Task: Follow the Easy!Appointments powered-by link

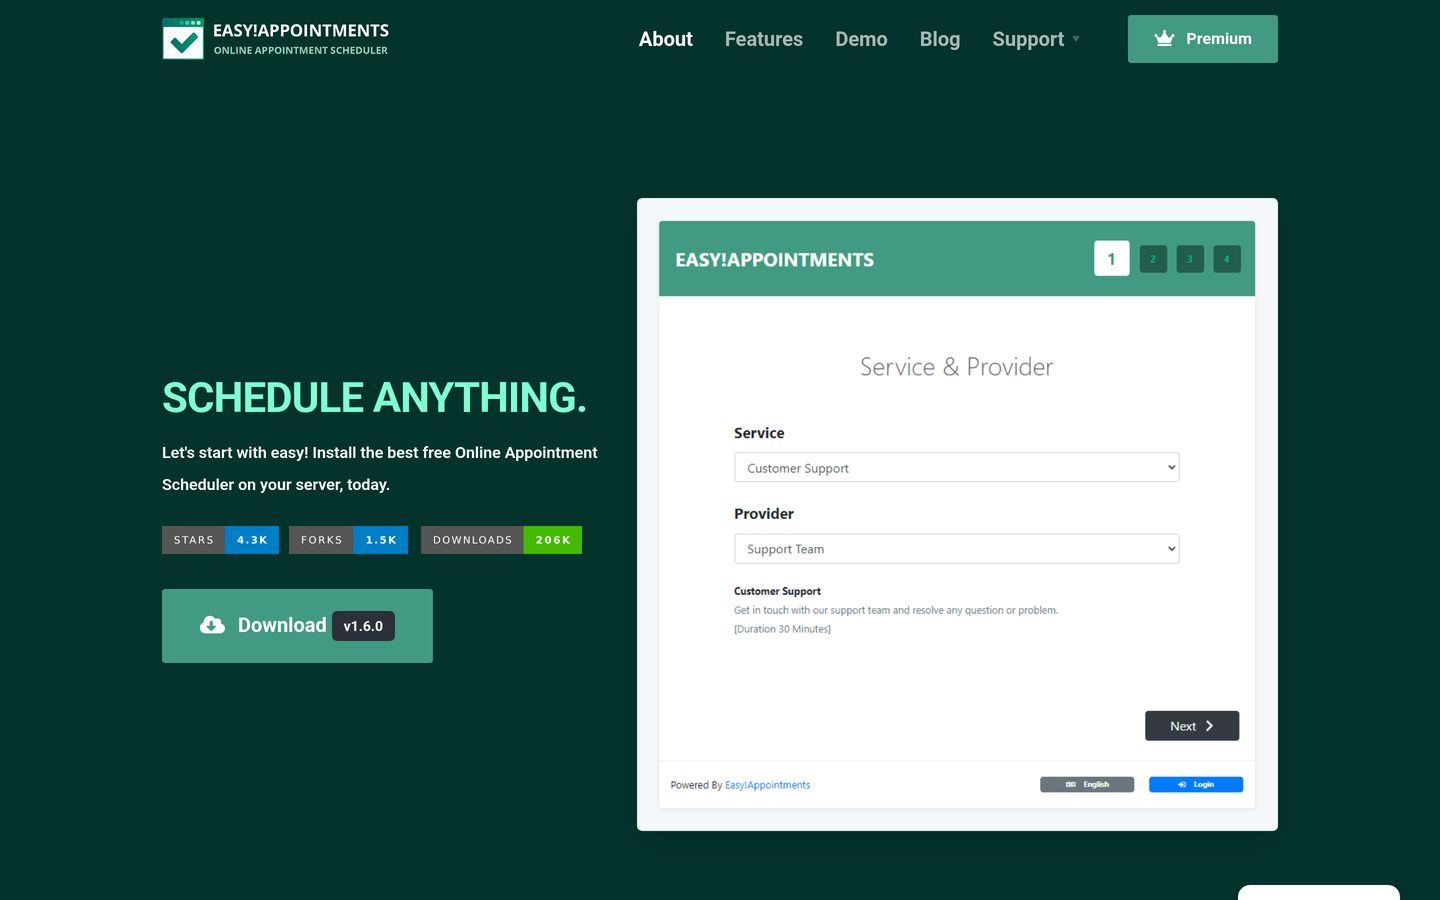Action: tap(767, 785)
